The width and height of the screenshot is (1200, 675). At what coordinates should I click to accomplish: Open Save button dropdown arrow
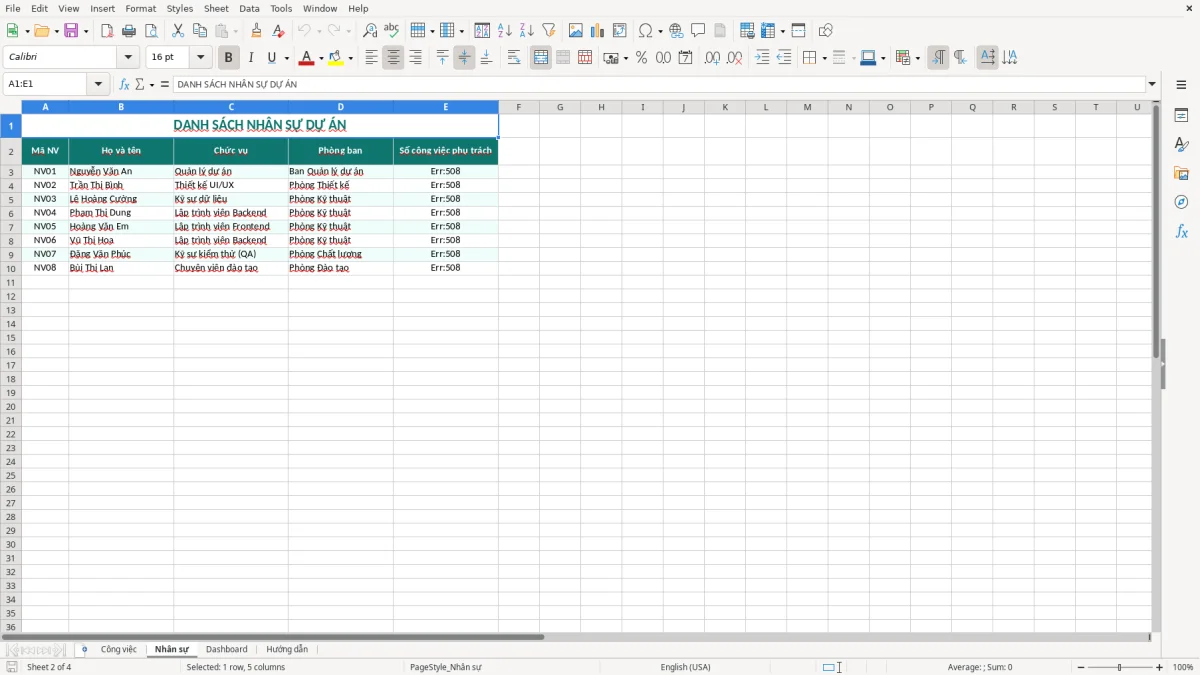86,31
